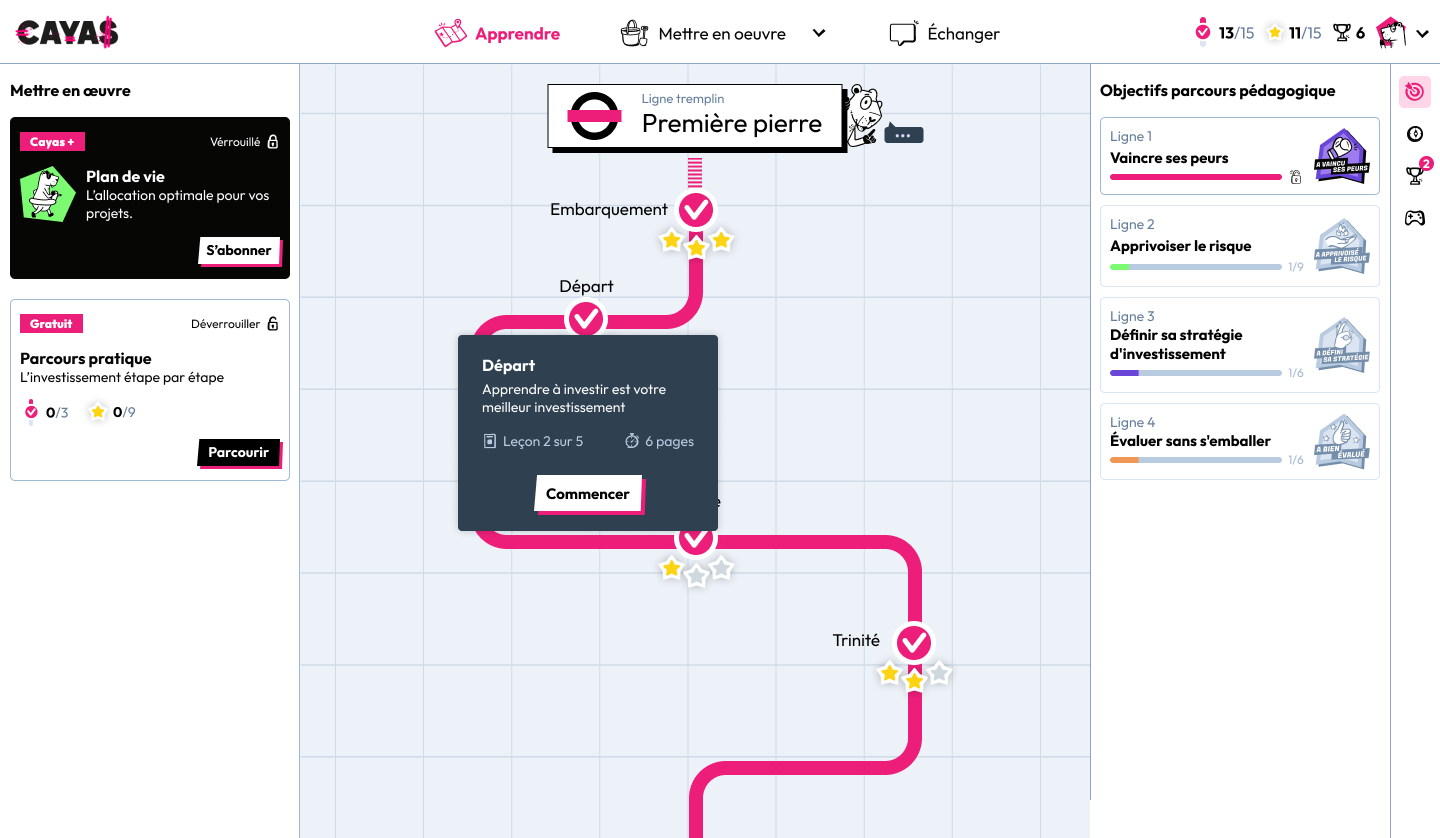Click Commencer in the Départ popup
Screen dimensions: 1440x838
pyautogui.click(x=588, y=493)
